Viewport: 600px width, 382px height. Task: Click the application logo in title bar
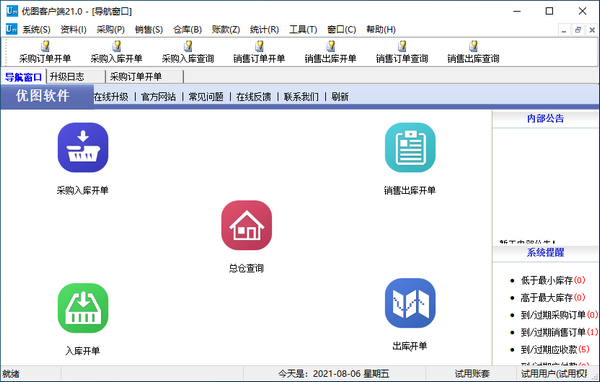[x=12, y=11]
